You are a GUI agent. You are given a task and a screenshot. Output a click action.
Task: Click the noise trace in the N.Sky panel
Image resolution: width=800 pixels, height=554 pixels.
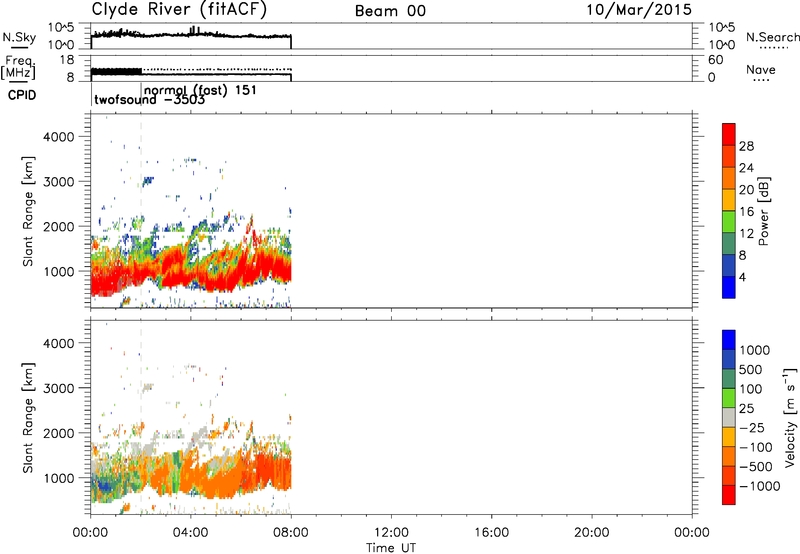tap(191, 35)
